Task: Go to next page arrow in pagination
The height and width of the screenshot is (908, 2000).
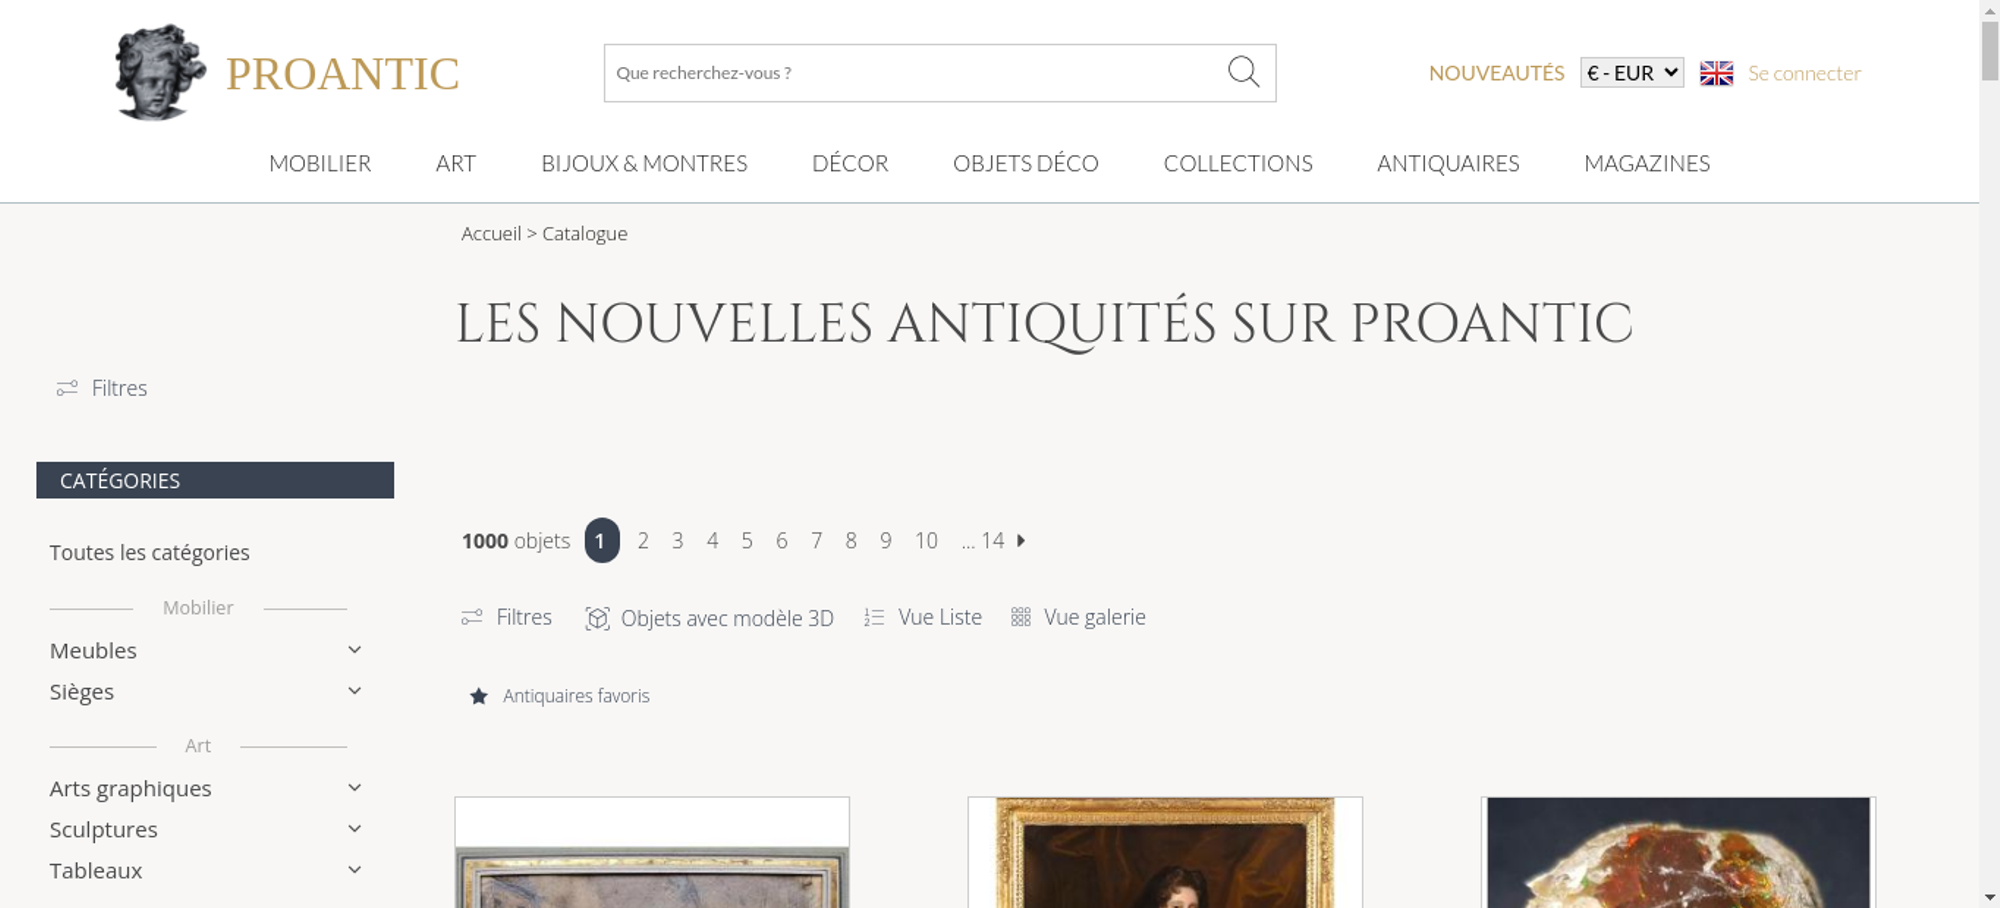Action: click(1021, 540)
